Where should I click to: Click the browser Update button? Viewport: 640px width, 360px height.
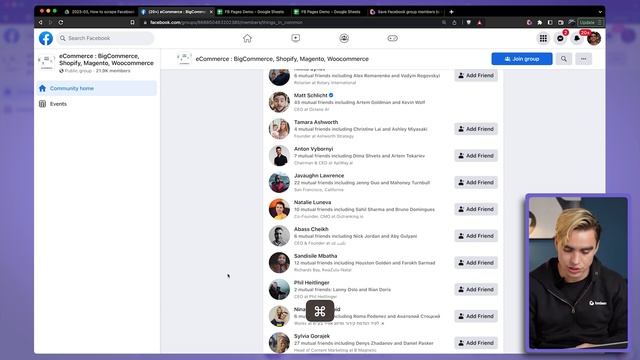pos(590,22)
